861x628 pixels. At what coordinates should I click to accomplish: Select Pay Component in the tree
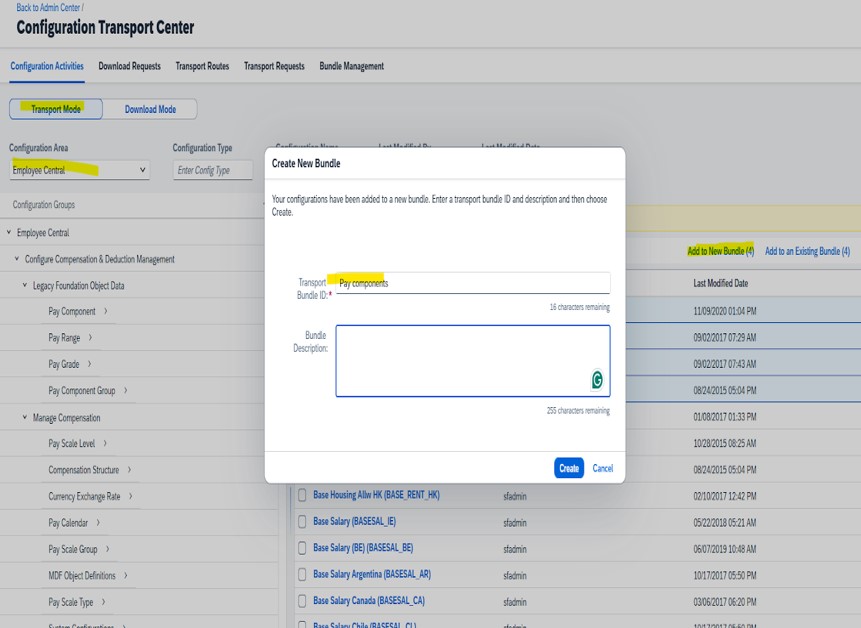(x=72, y=311)
